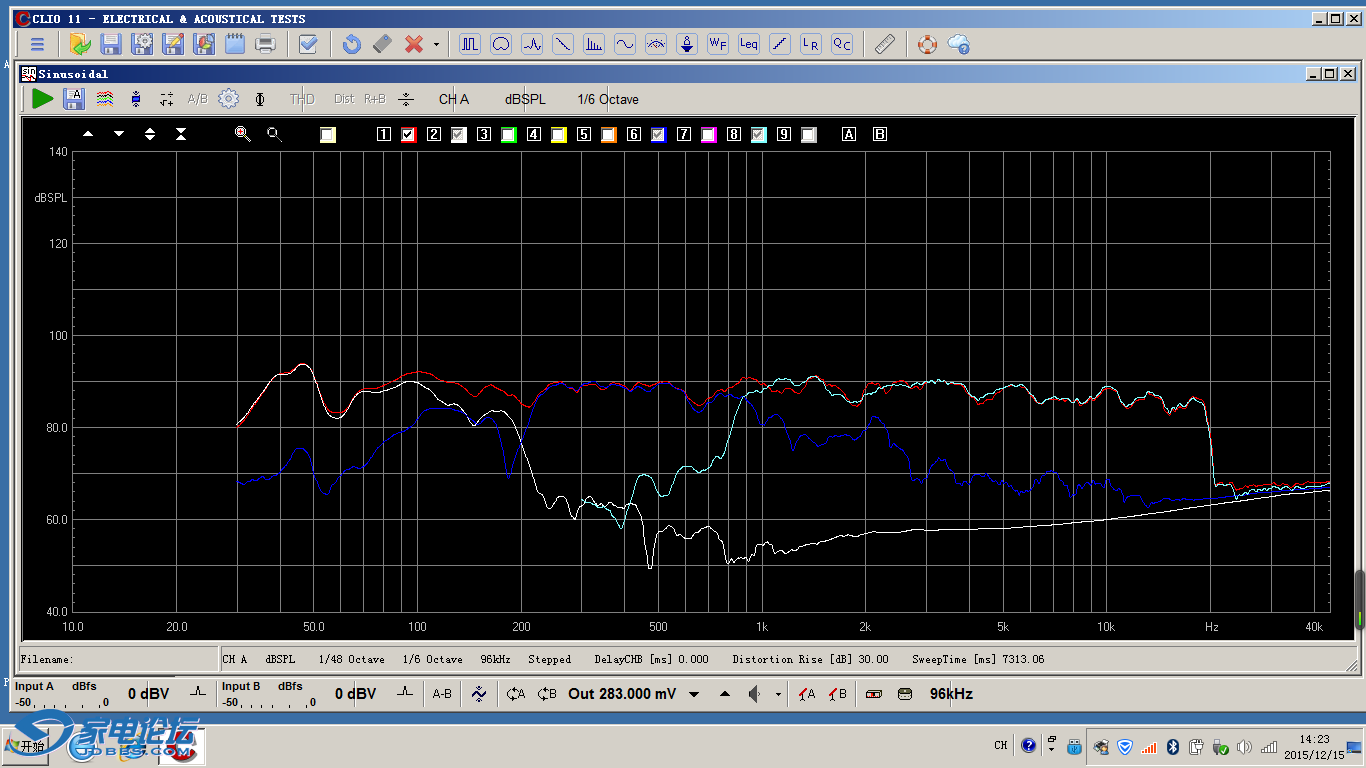Expand the output level dropdown arrow
1366x768 pixels.
point(694,694)
